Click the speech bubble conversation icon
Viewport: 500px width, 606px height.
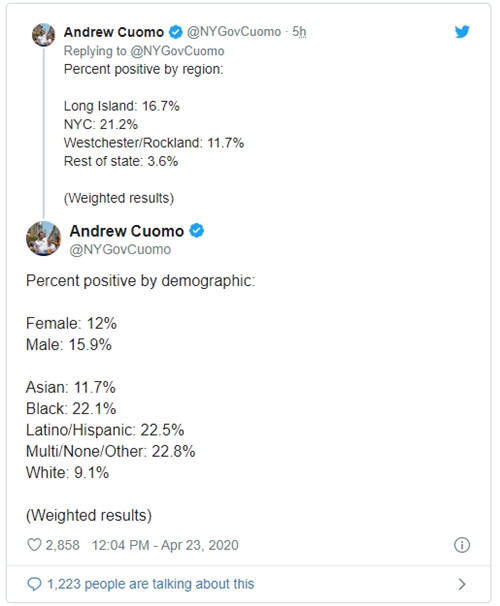[34, 584]
